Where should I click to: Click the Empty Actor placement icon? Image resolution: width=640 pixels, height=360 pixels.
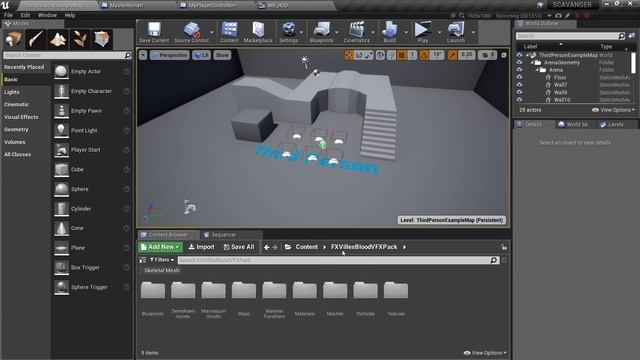(x=61, y=71)
